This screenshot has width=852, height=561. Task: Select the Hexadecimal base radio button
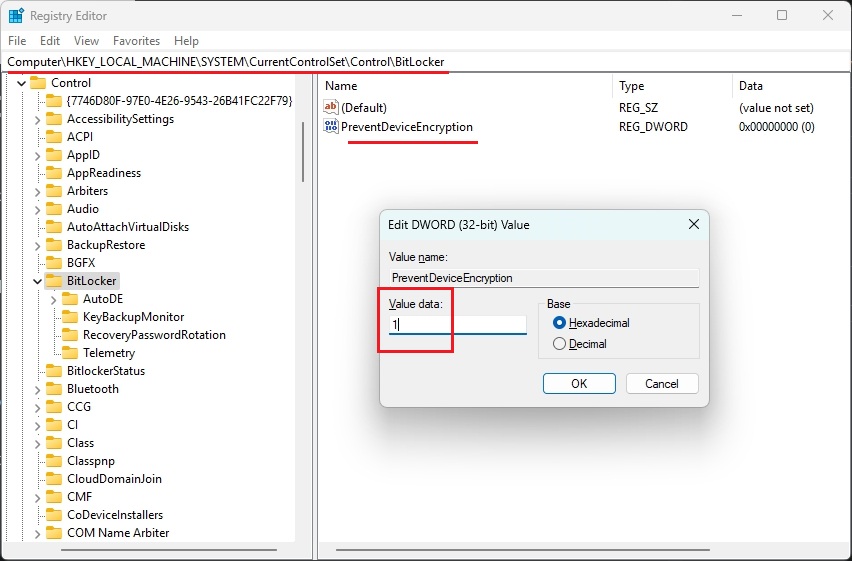(x=559, y=323)
